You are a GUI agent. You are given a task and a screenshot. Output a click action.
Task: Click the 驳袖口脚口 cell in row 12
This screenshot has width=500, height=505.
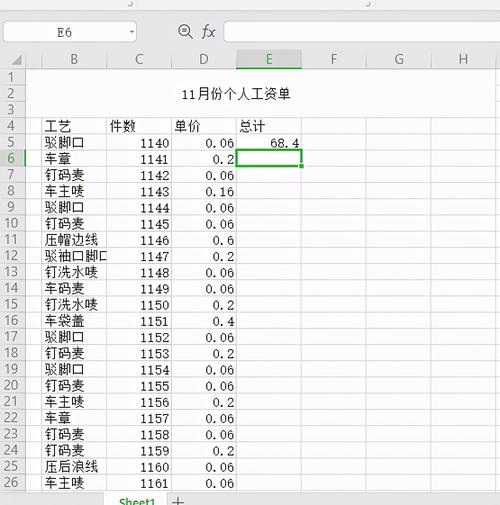click(x=74, y=256)
